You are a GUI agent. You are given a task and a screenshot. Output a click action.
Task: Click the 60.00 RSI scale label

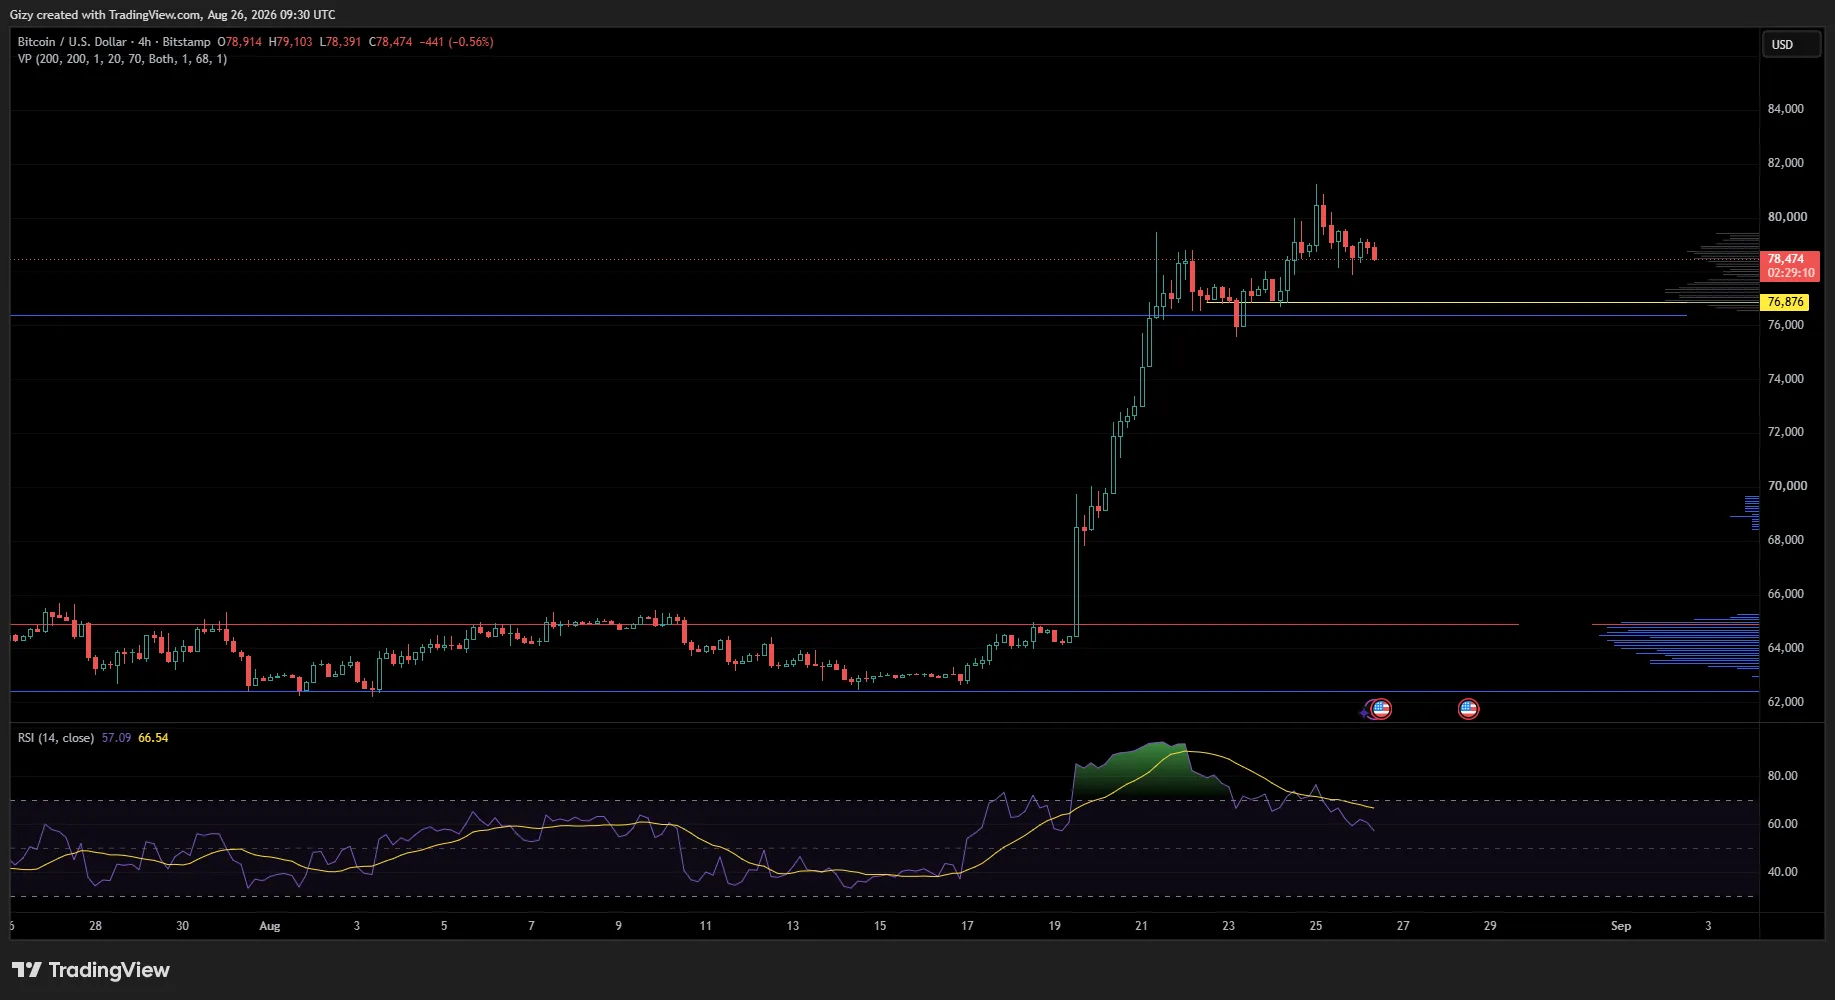point(1783,824)
